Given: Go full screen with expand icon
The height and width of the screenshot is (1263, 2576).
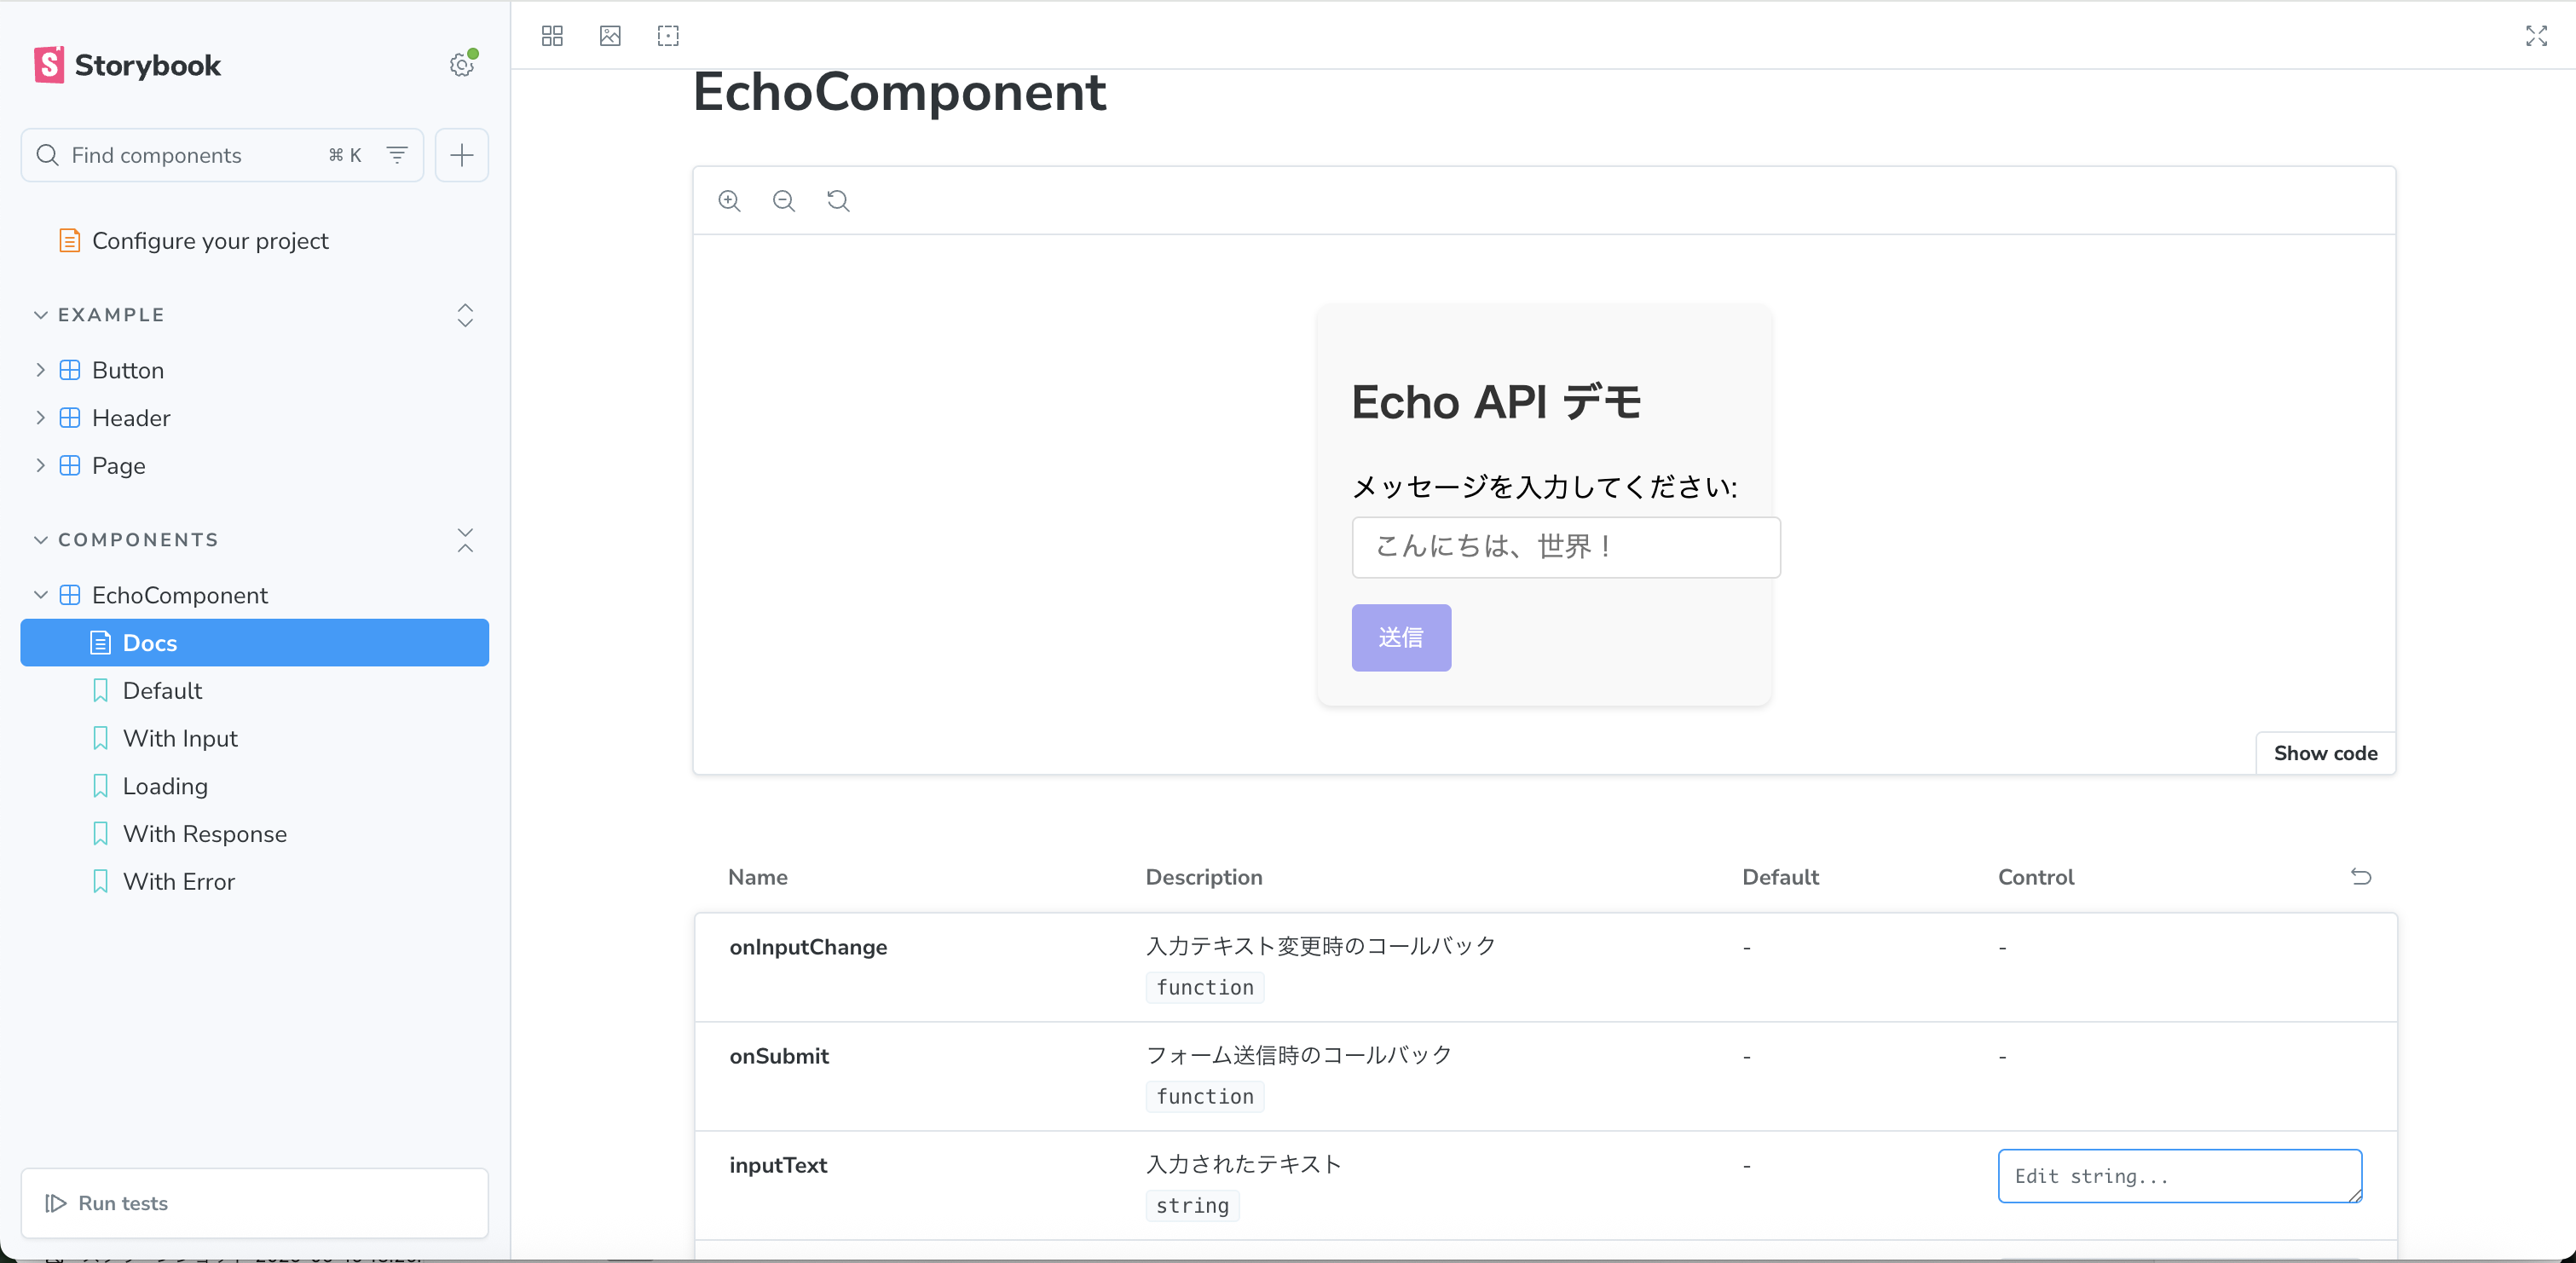Looking at the screenshot, I should 2536,36.
